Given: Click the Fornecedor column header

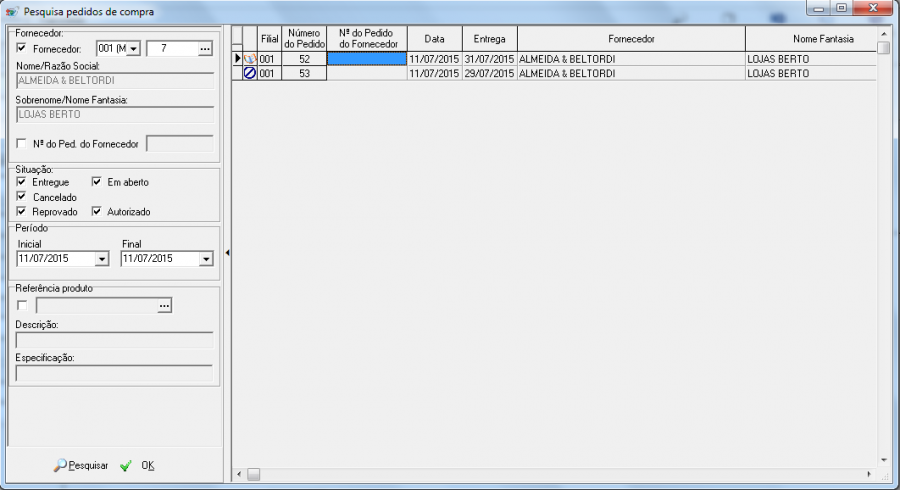Looking at the screenshot, I should pos(631,38).
